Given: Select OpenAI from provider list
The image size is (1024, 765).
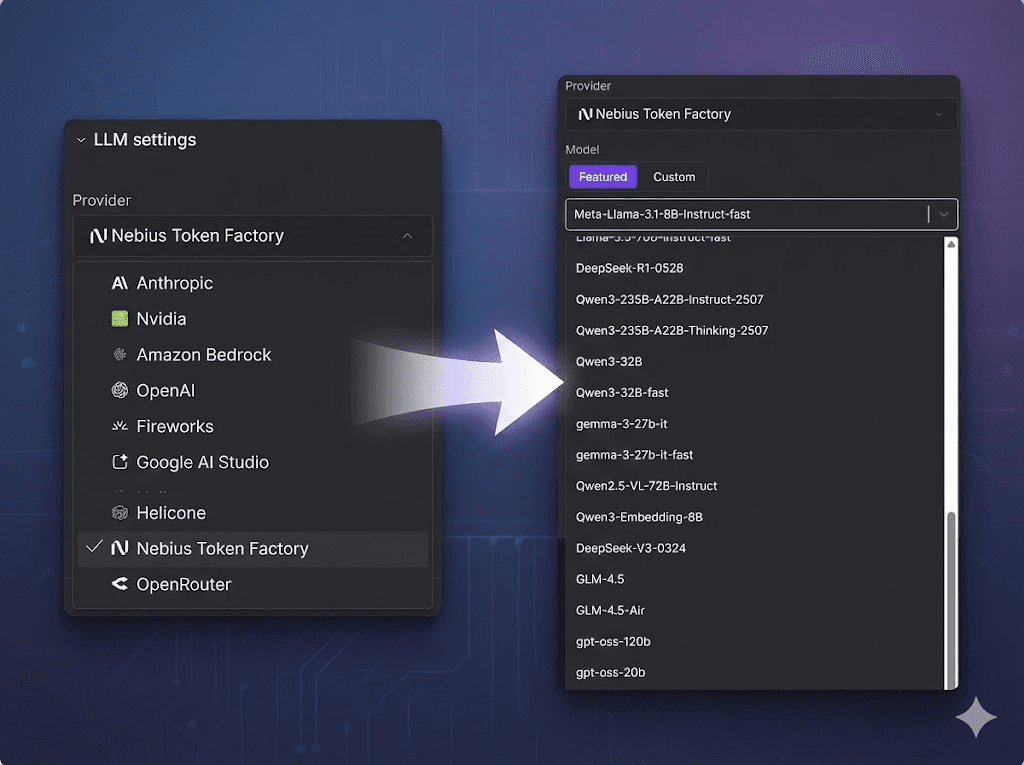Looking at the screenshot, I should click(252, 391).
